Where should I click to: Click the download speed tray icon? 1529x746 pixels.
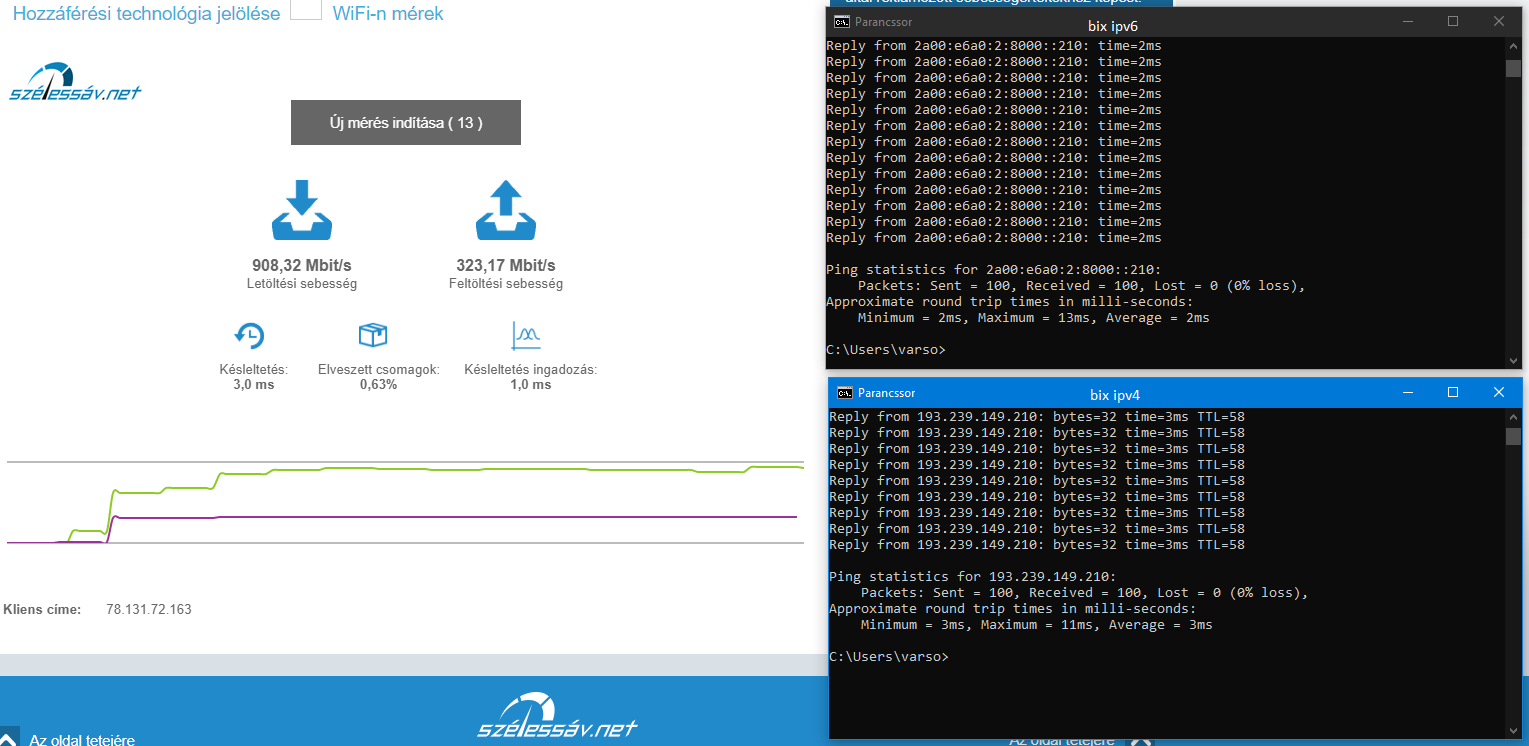point(302,210)
